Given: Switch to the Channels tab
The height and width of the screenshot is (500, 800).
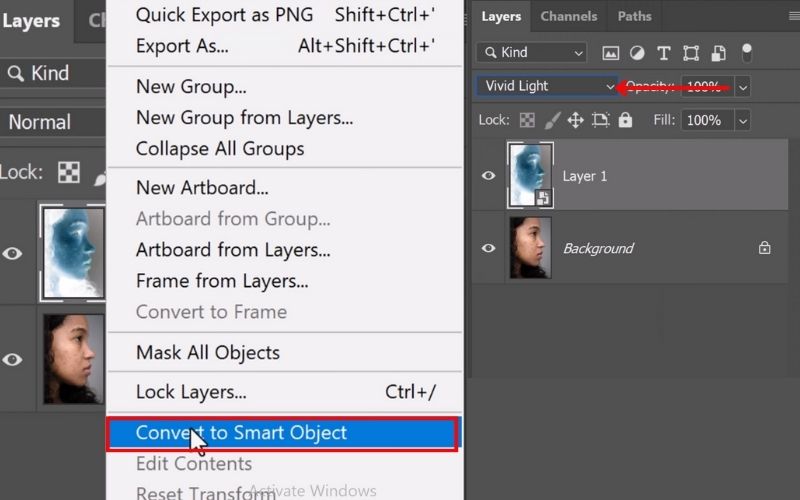Looking at the screenshot, I should [568, 16].
